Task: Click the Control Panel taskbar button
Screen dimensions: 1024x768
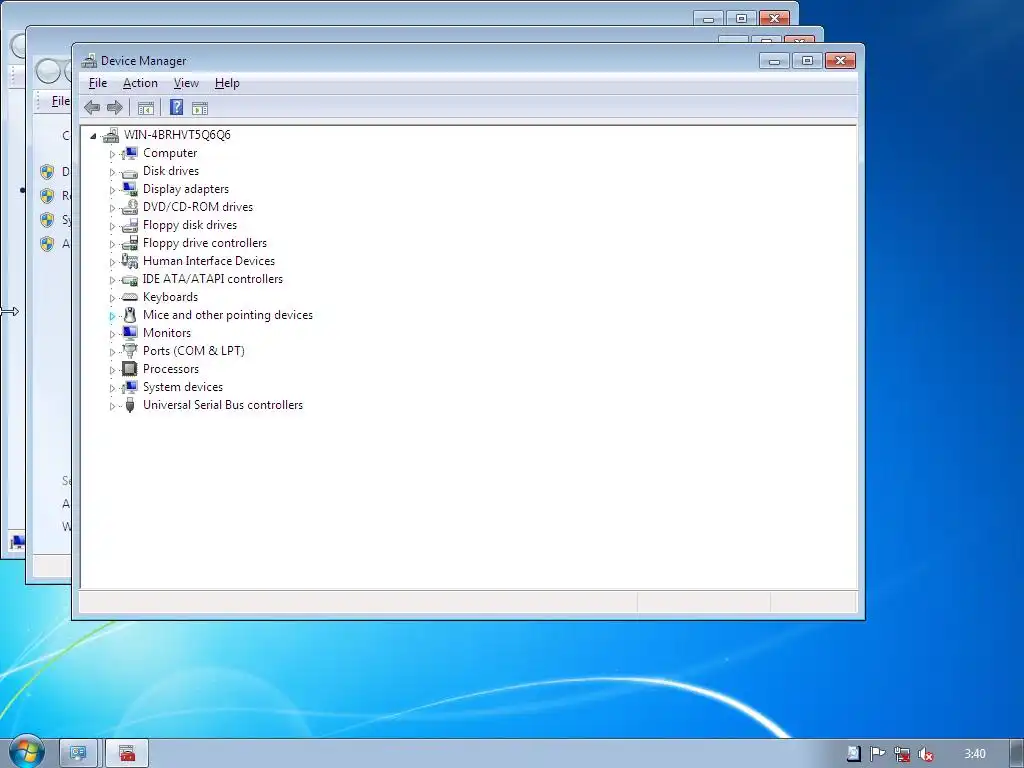Action: 78,754
